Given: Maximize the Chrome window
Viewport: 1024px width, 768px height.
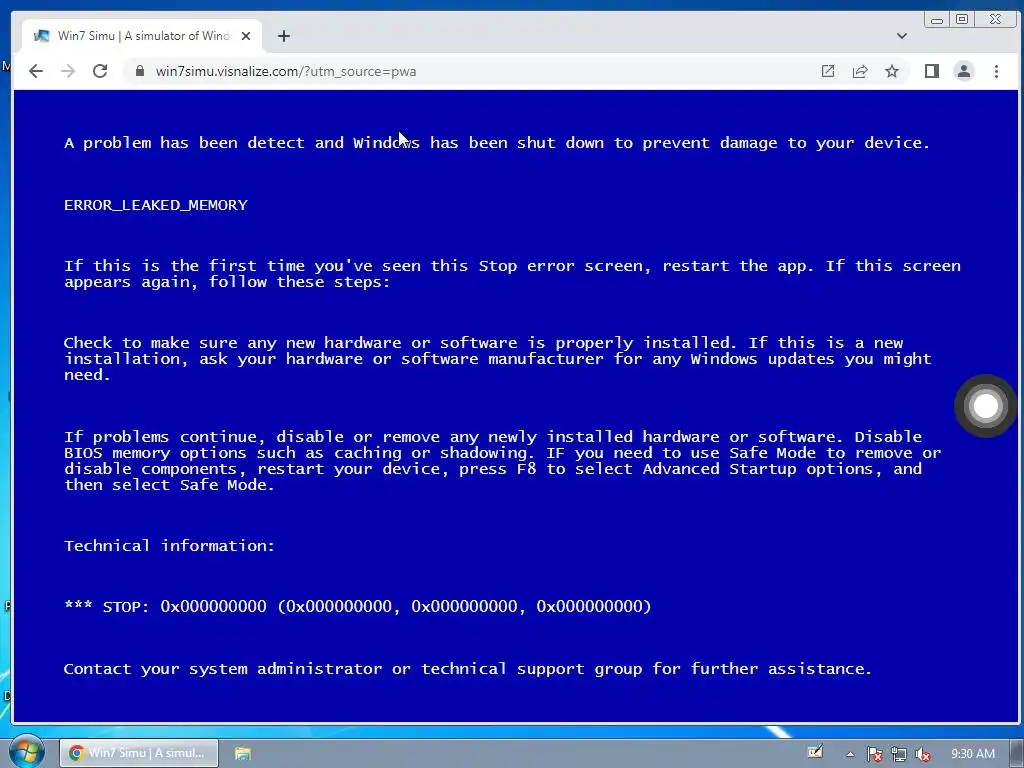Looking at the screenshot, I should click(962, 20).
